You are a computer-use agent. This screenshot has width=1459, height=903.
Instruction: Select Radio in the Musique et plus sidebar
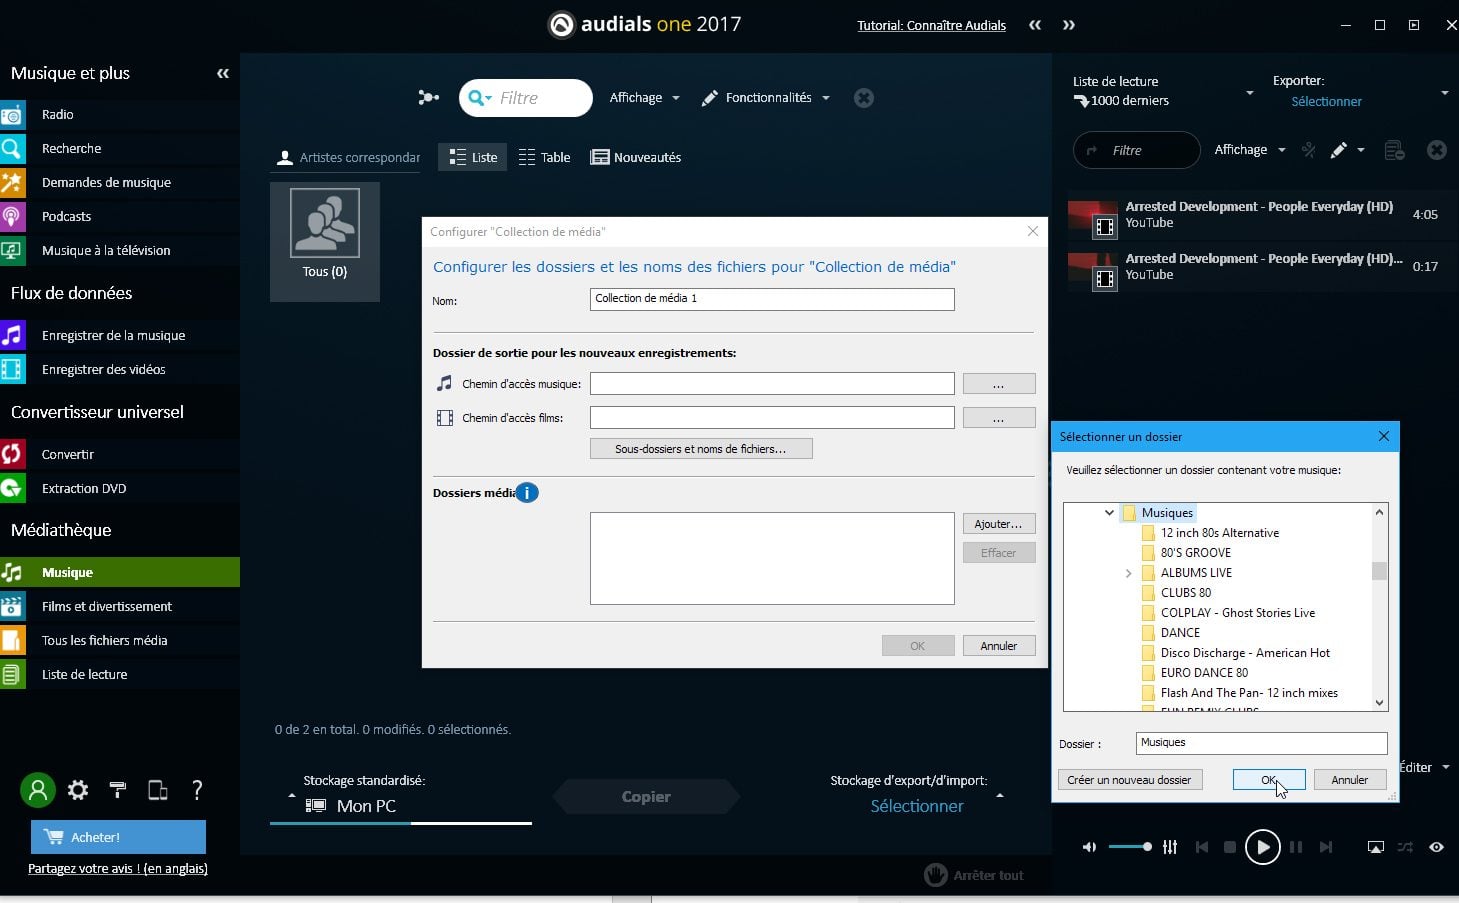coord(57,114)
